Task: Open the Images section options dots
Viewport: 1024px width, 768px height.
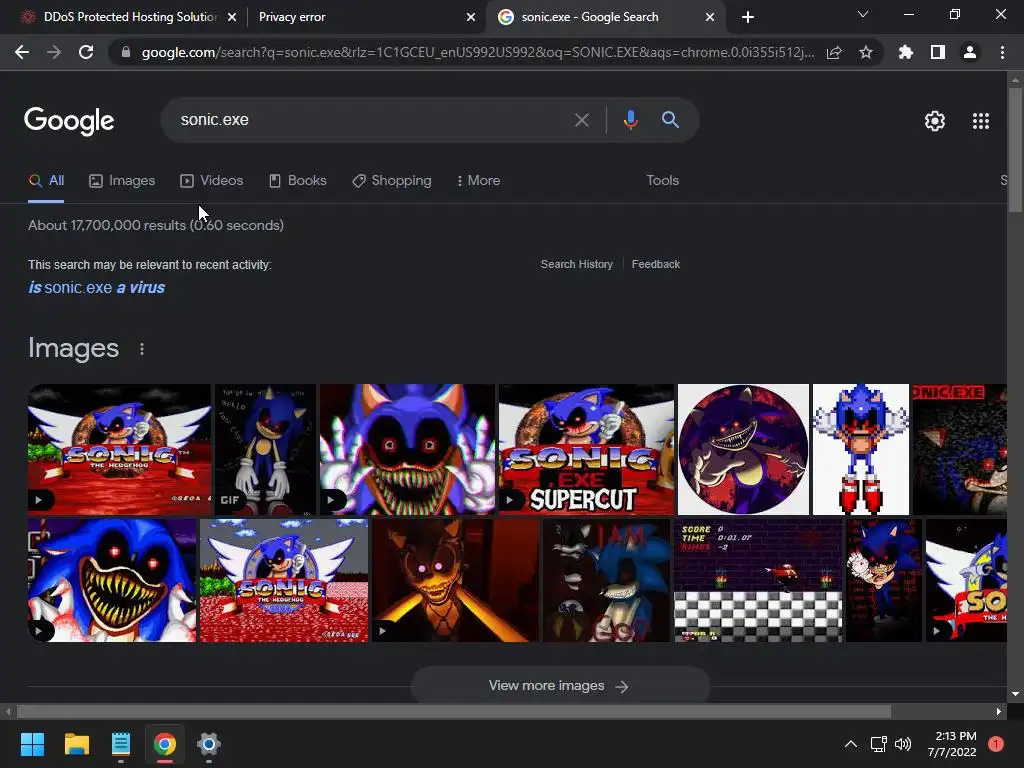Action: 142,349
